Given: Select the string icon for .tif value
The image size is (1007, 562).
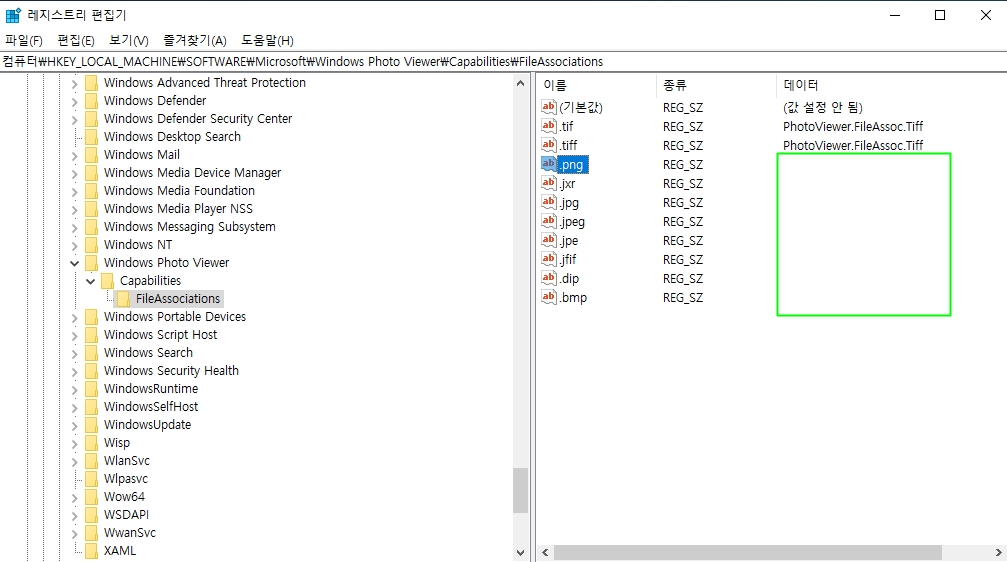Looking at the screenshot, I should (x=548, y=126).
